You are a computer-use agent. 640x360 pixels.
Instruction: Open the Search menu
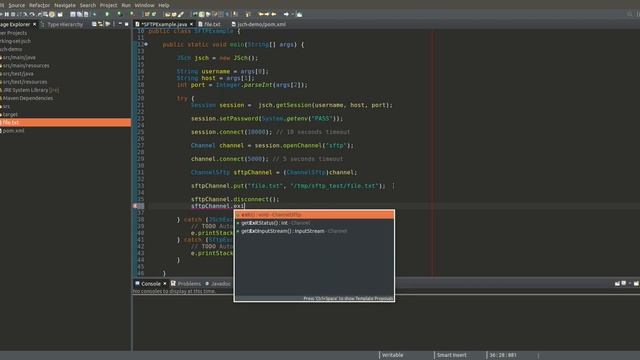(88, 5)
